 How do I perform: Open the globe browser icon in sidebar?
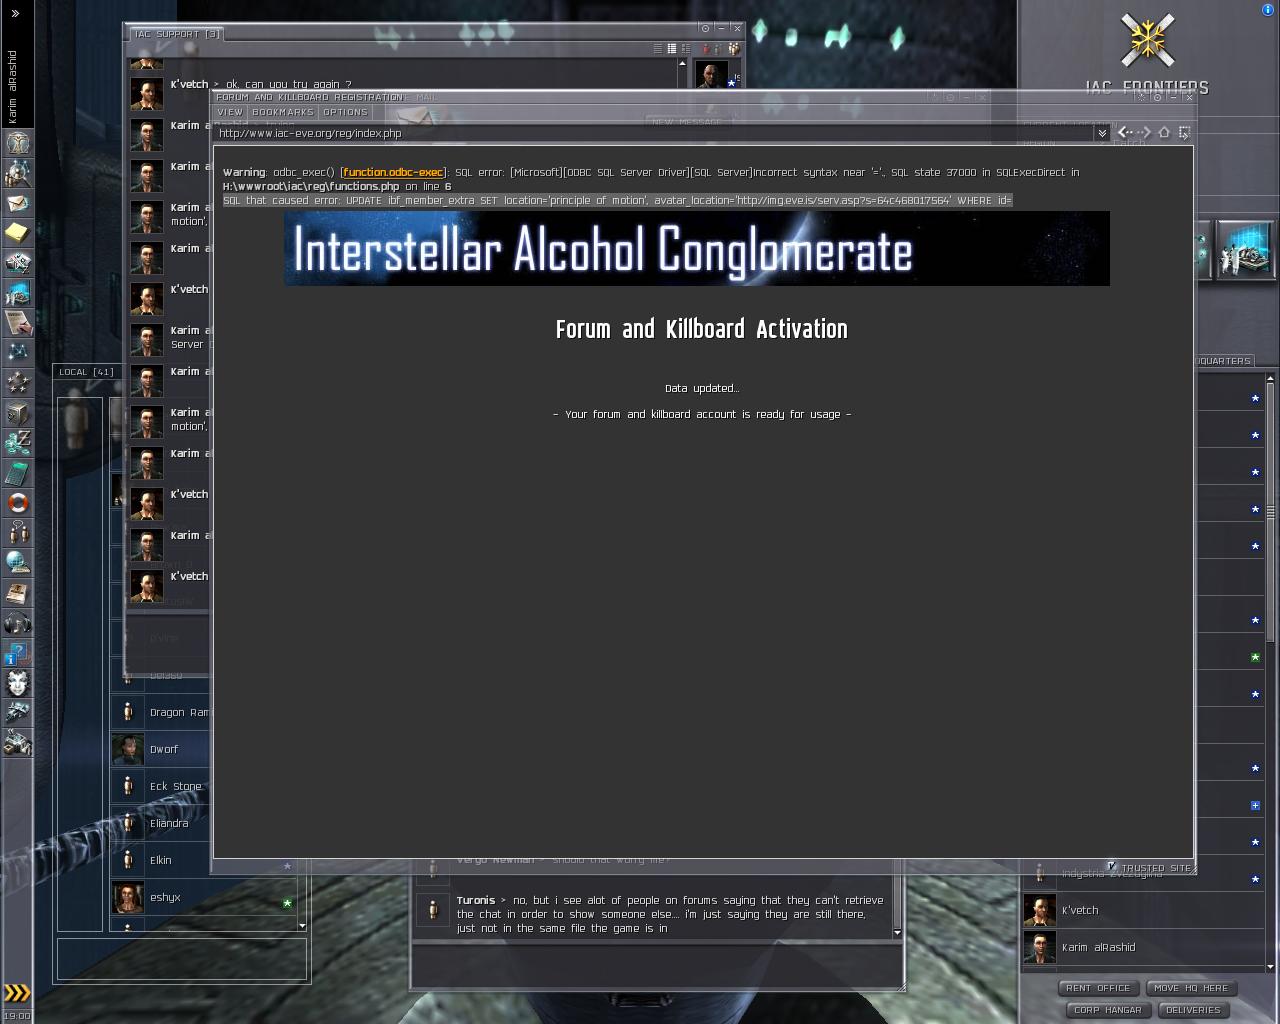click(x=18, y=562)
